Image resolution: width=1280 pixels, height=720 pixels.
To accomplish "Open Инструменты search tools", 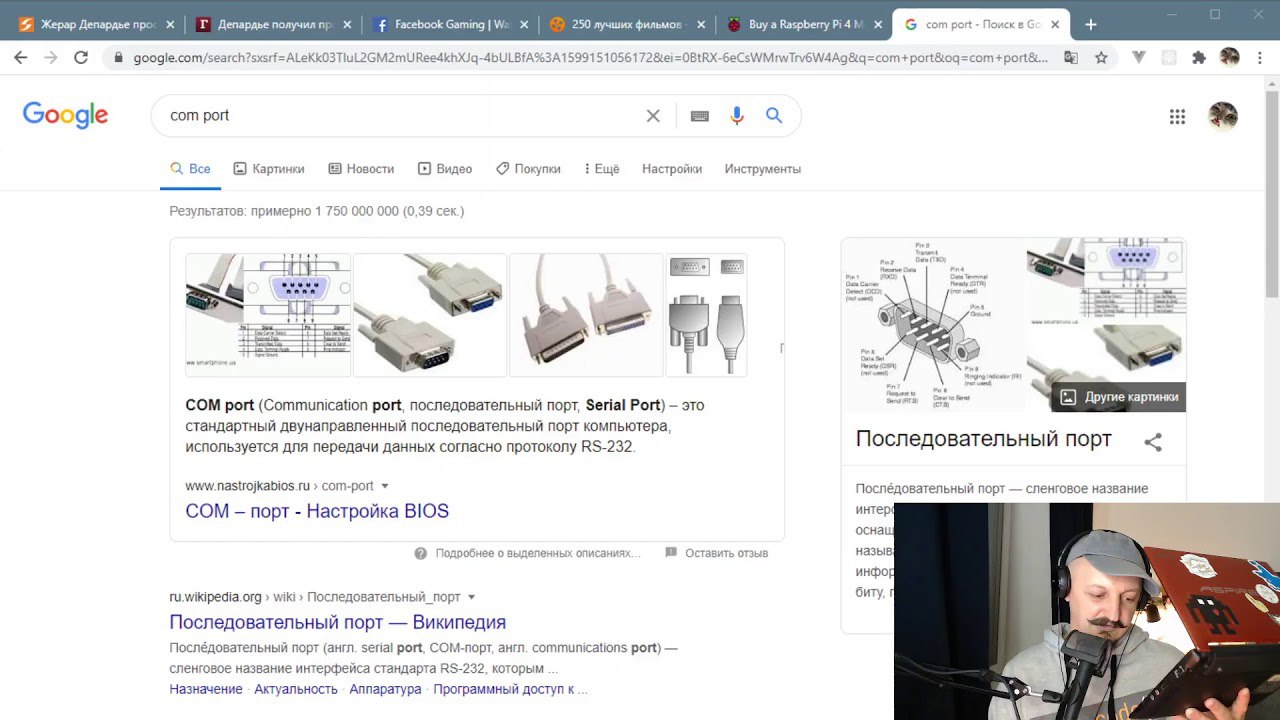I will pos(763,169).
